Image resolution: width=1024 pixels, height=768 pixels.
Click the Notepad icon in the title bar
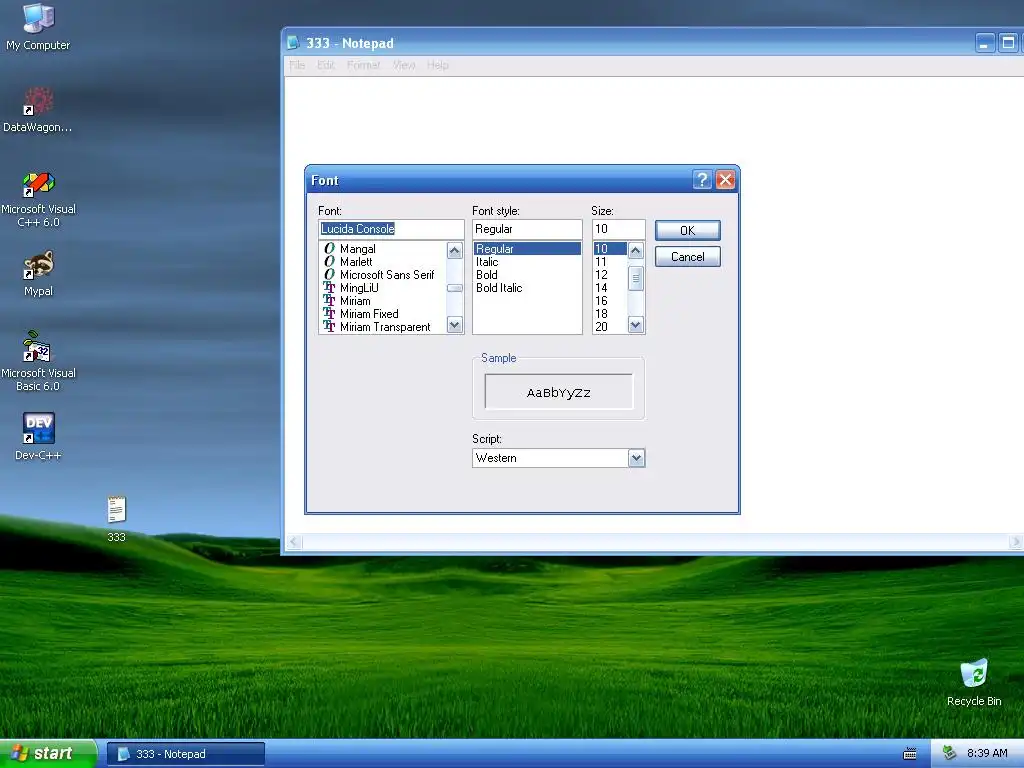click(x=294, y=43)
